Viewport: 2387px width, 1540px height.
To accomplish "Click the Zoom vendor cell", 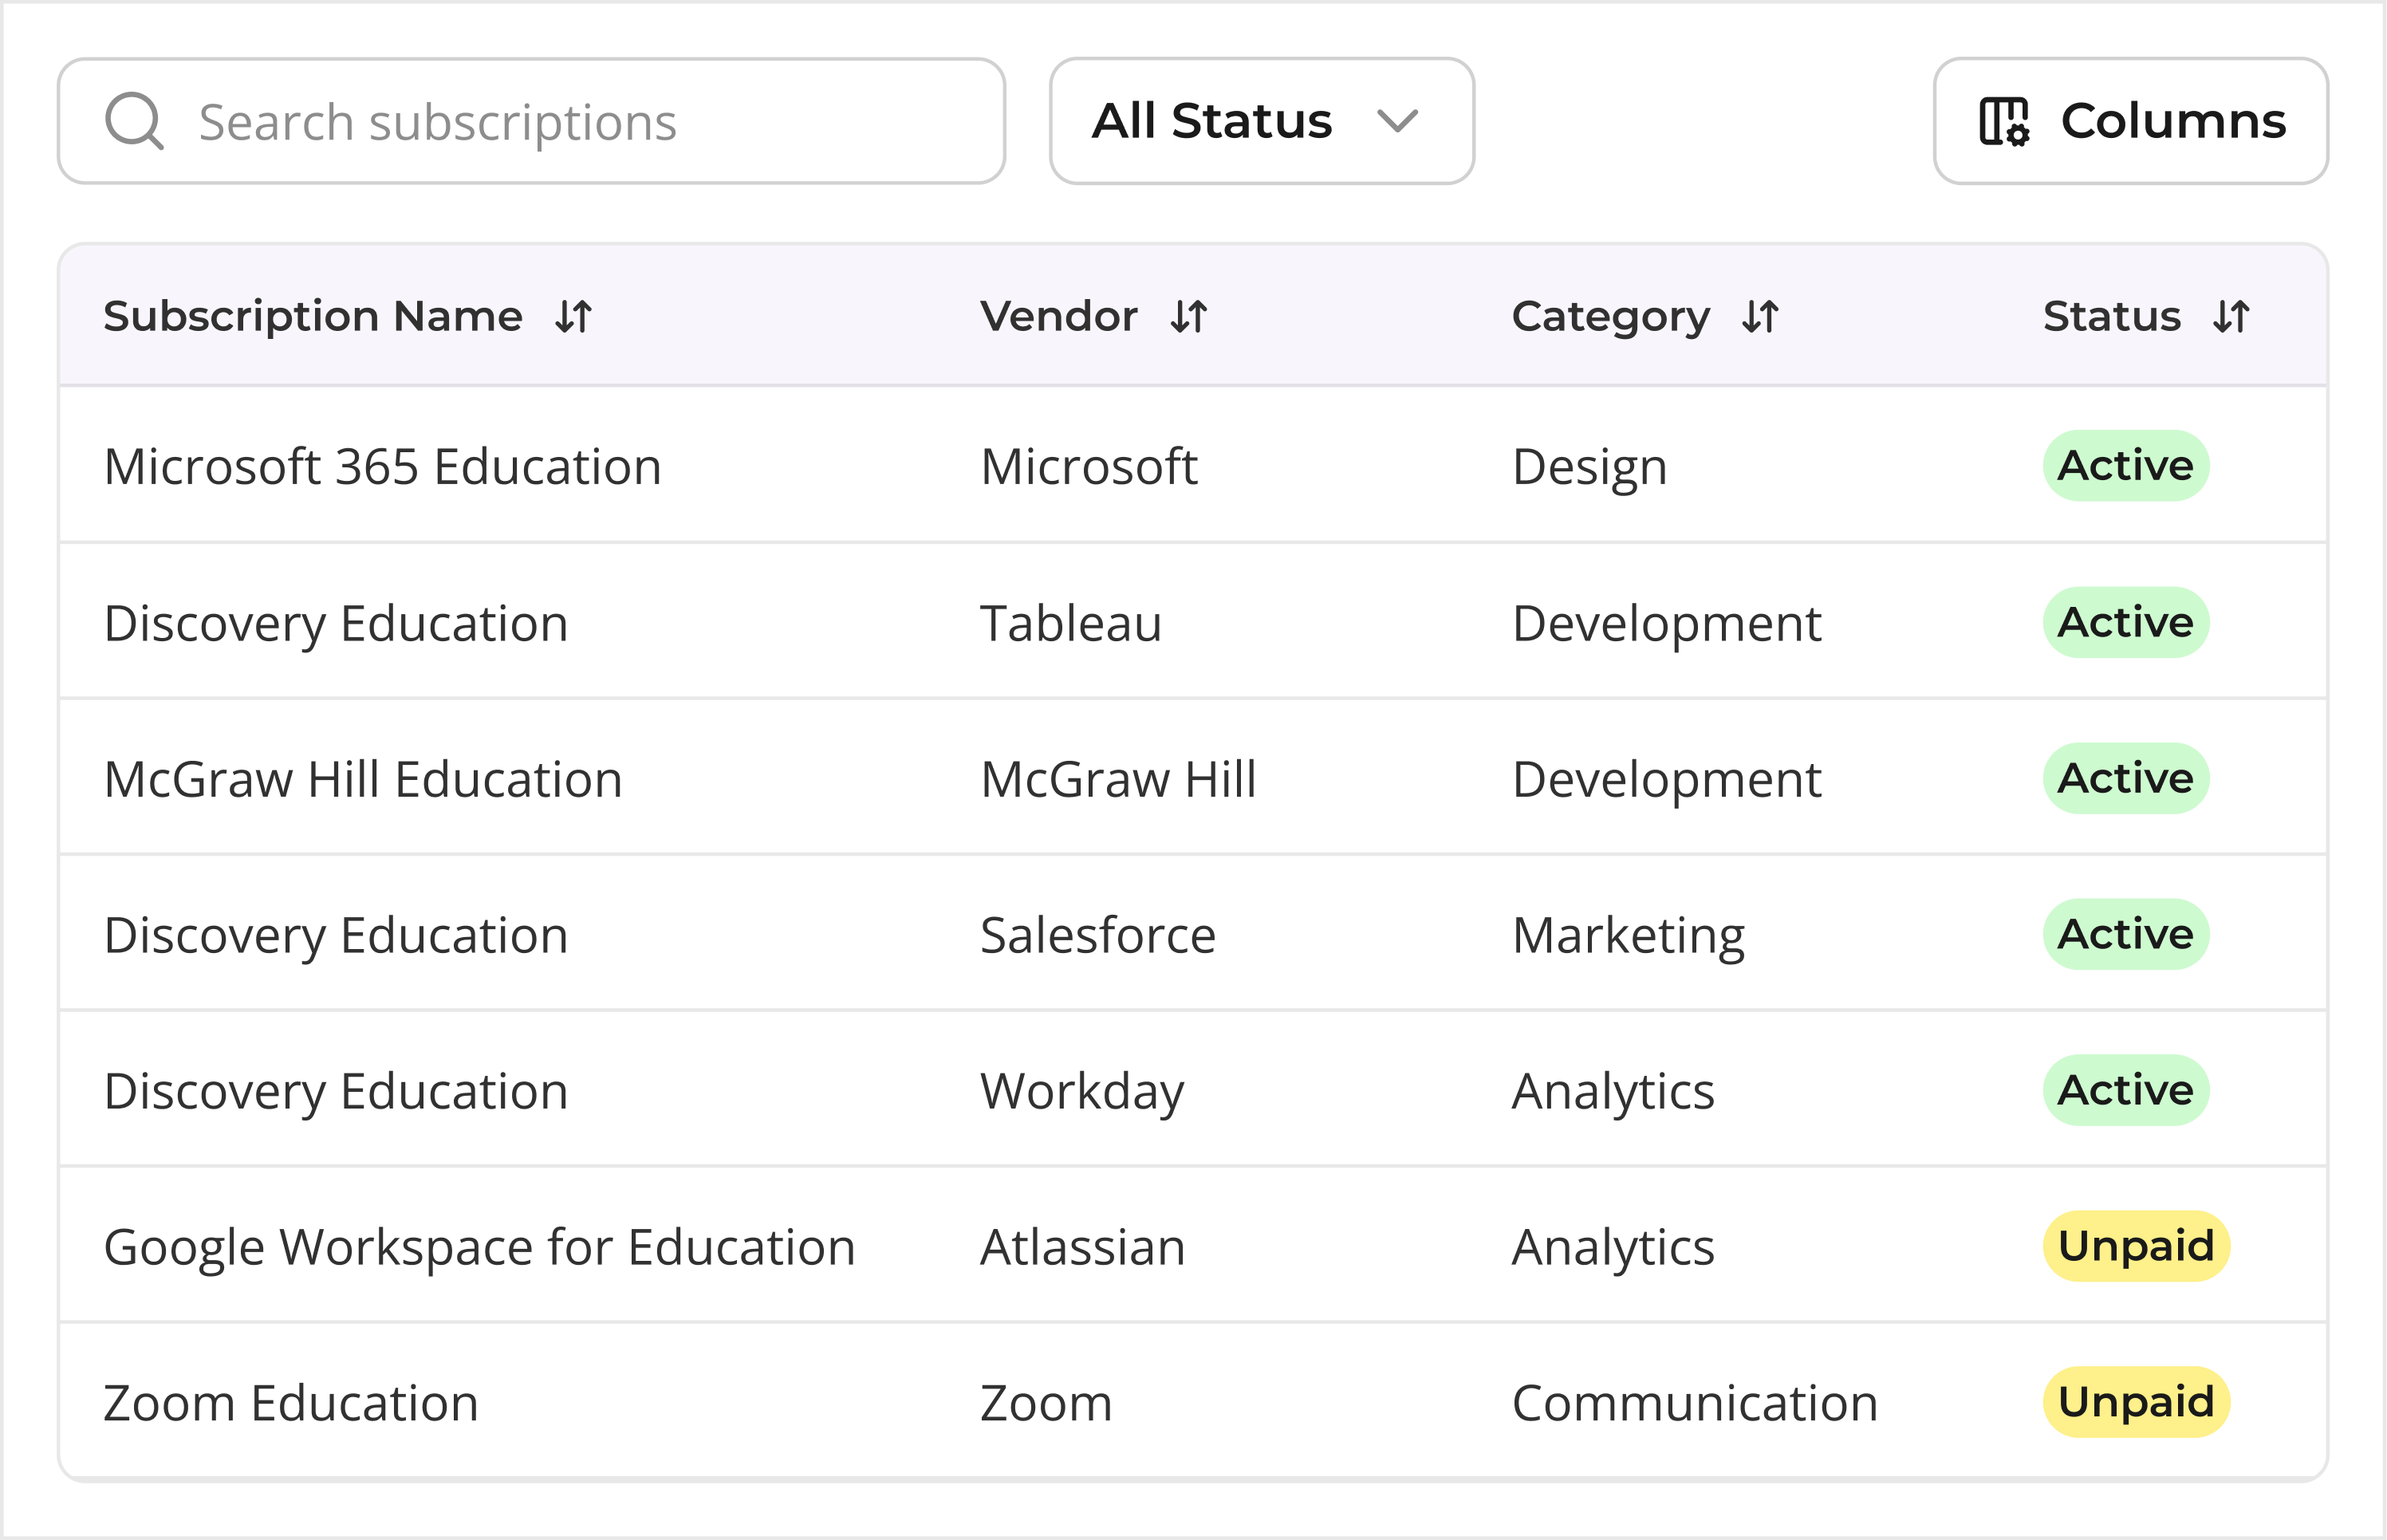I will 1046,1403.
